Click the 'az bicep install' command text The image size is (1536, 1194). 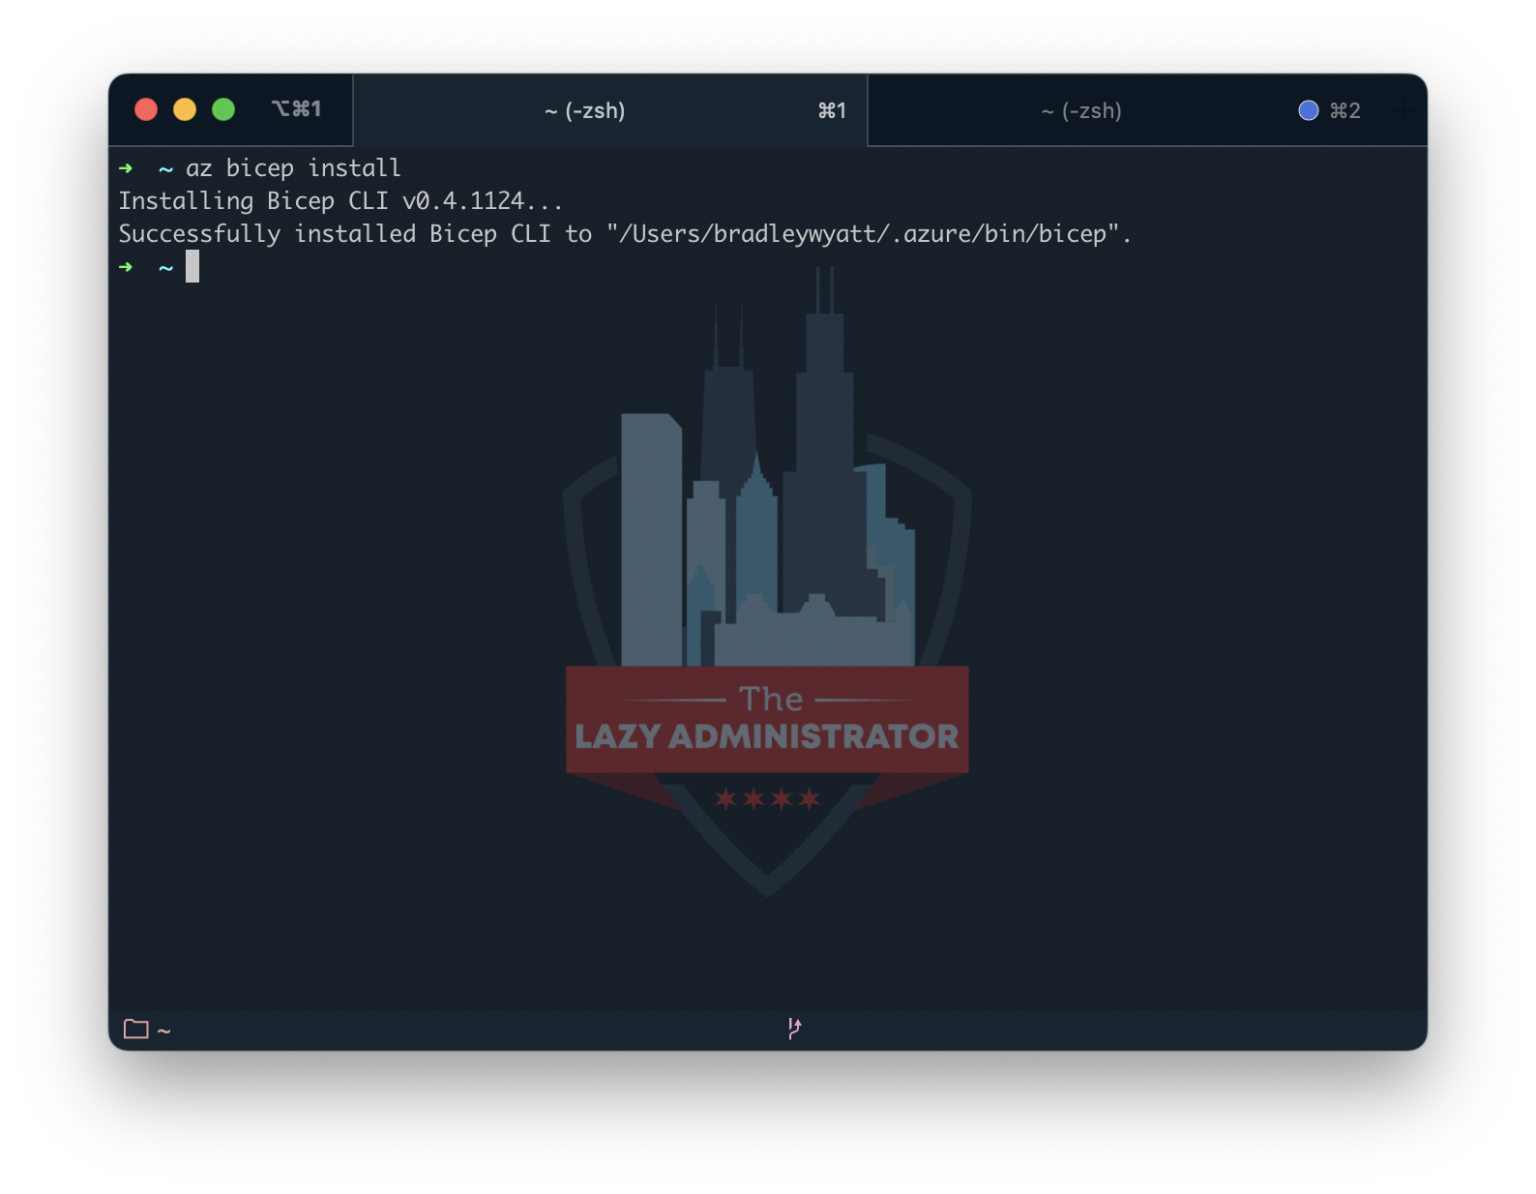point(293,168)
